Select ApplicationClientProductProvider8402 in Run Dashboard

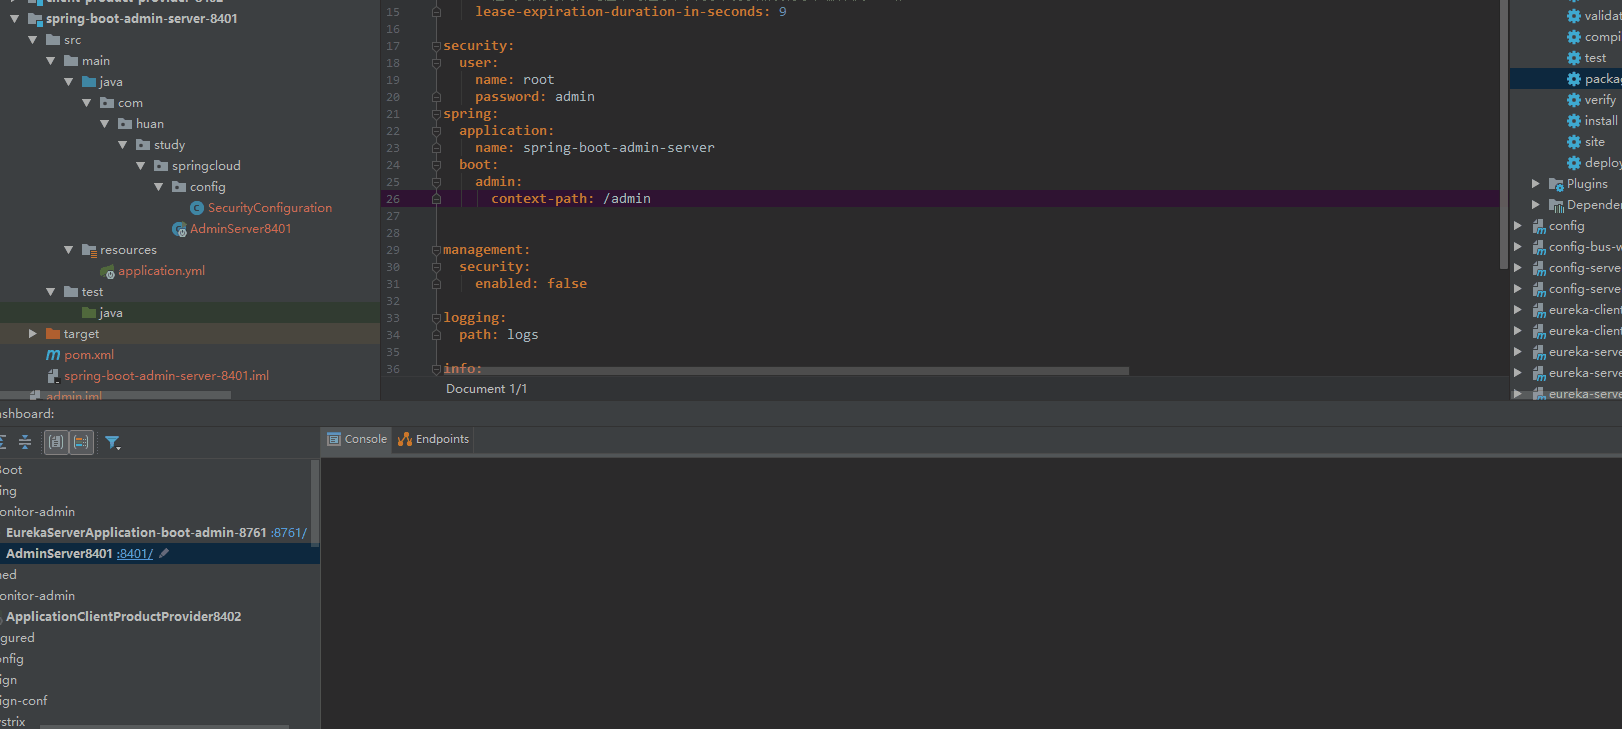(x=124, y=617)
